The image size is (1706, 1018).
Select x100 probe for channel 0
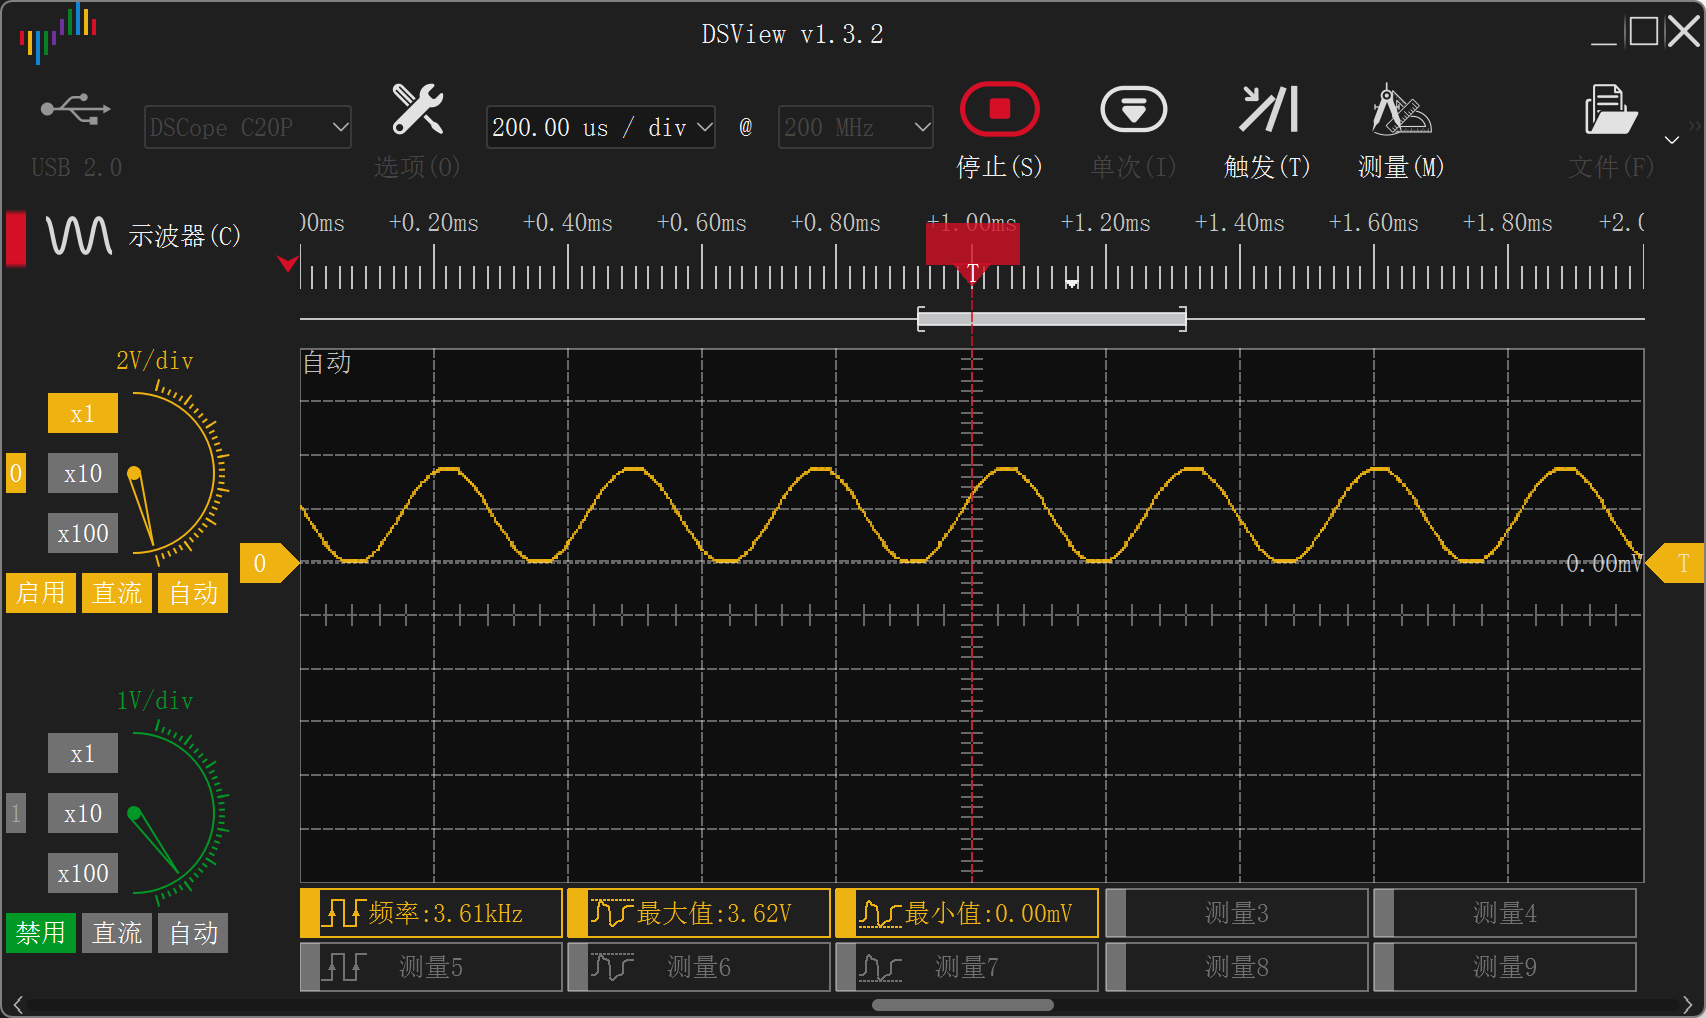tap(83, 533)
